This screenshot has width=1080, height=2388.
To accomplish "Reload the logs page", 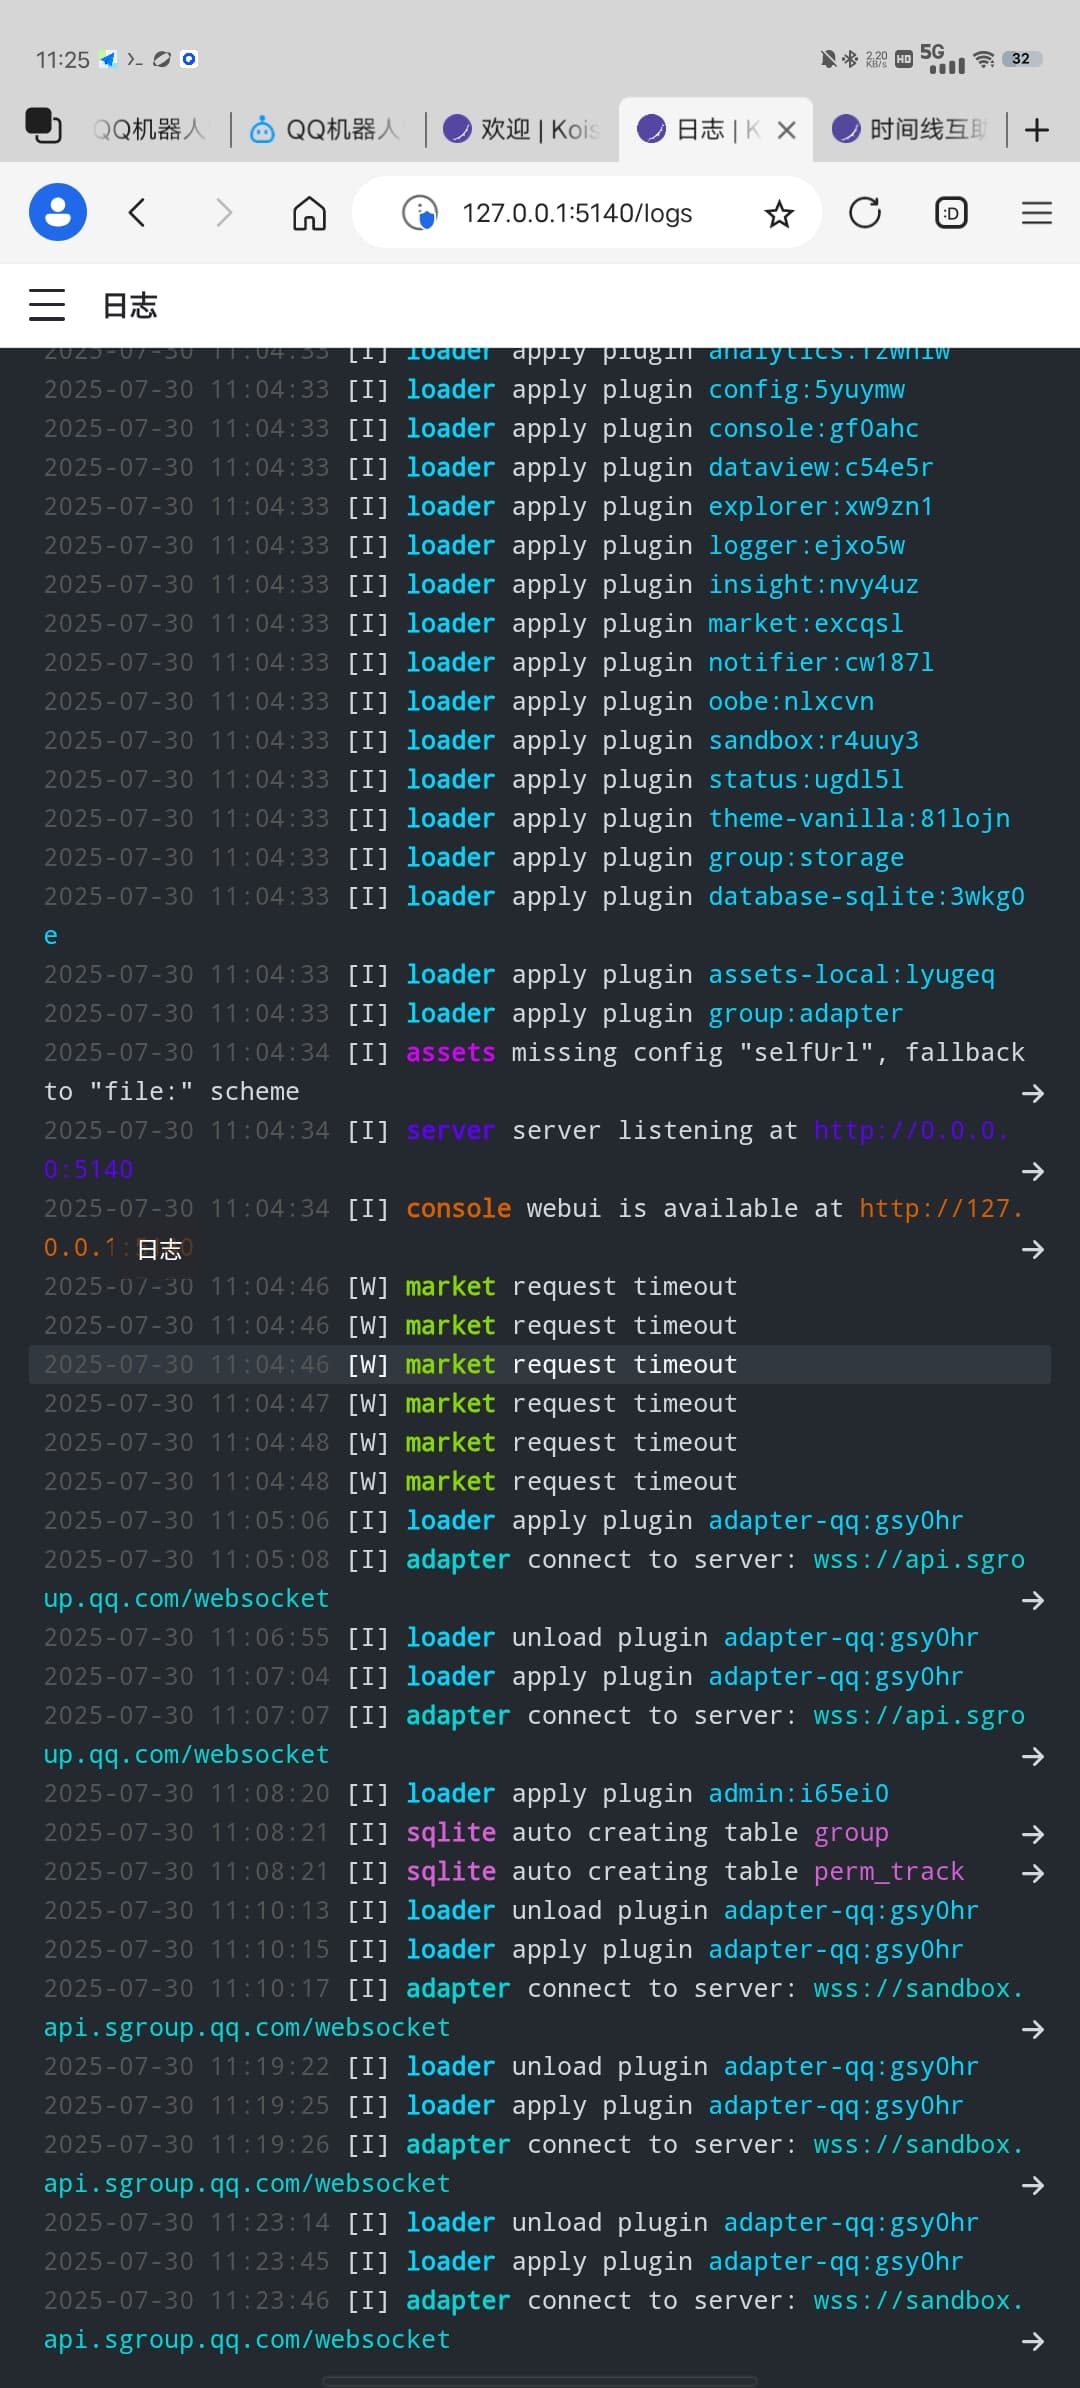I will 865,212.
